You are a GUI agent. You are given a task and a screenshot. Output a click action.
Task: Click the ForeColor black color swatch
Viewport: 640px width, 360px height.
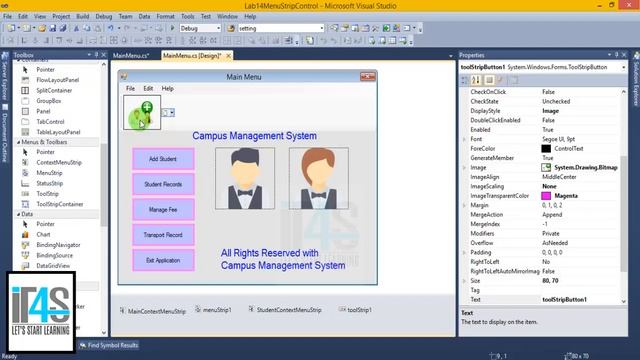pos(546,149)
